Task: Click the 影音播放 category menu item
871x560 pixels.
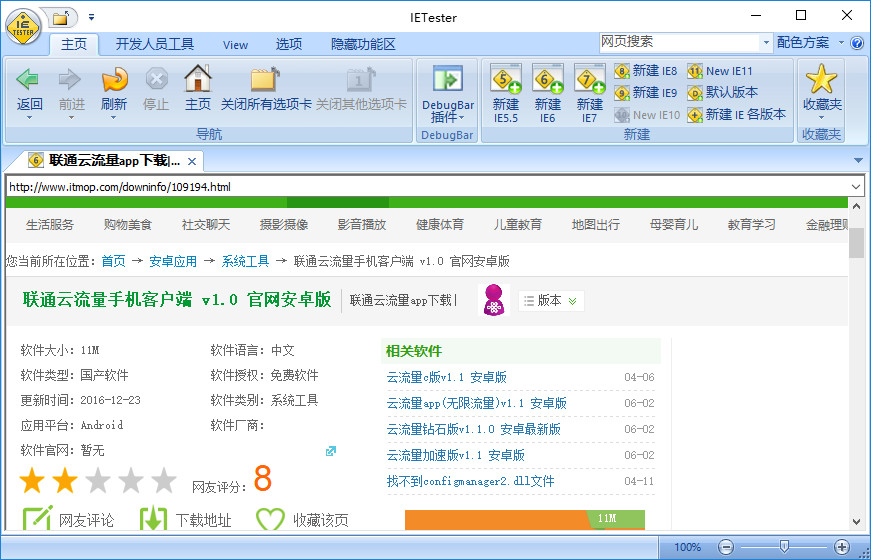Action: (x=362, y=225)
